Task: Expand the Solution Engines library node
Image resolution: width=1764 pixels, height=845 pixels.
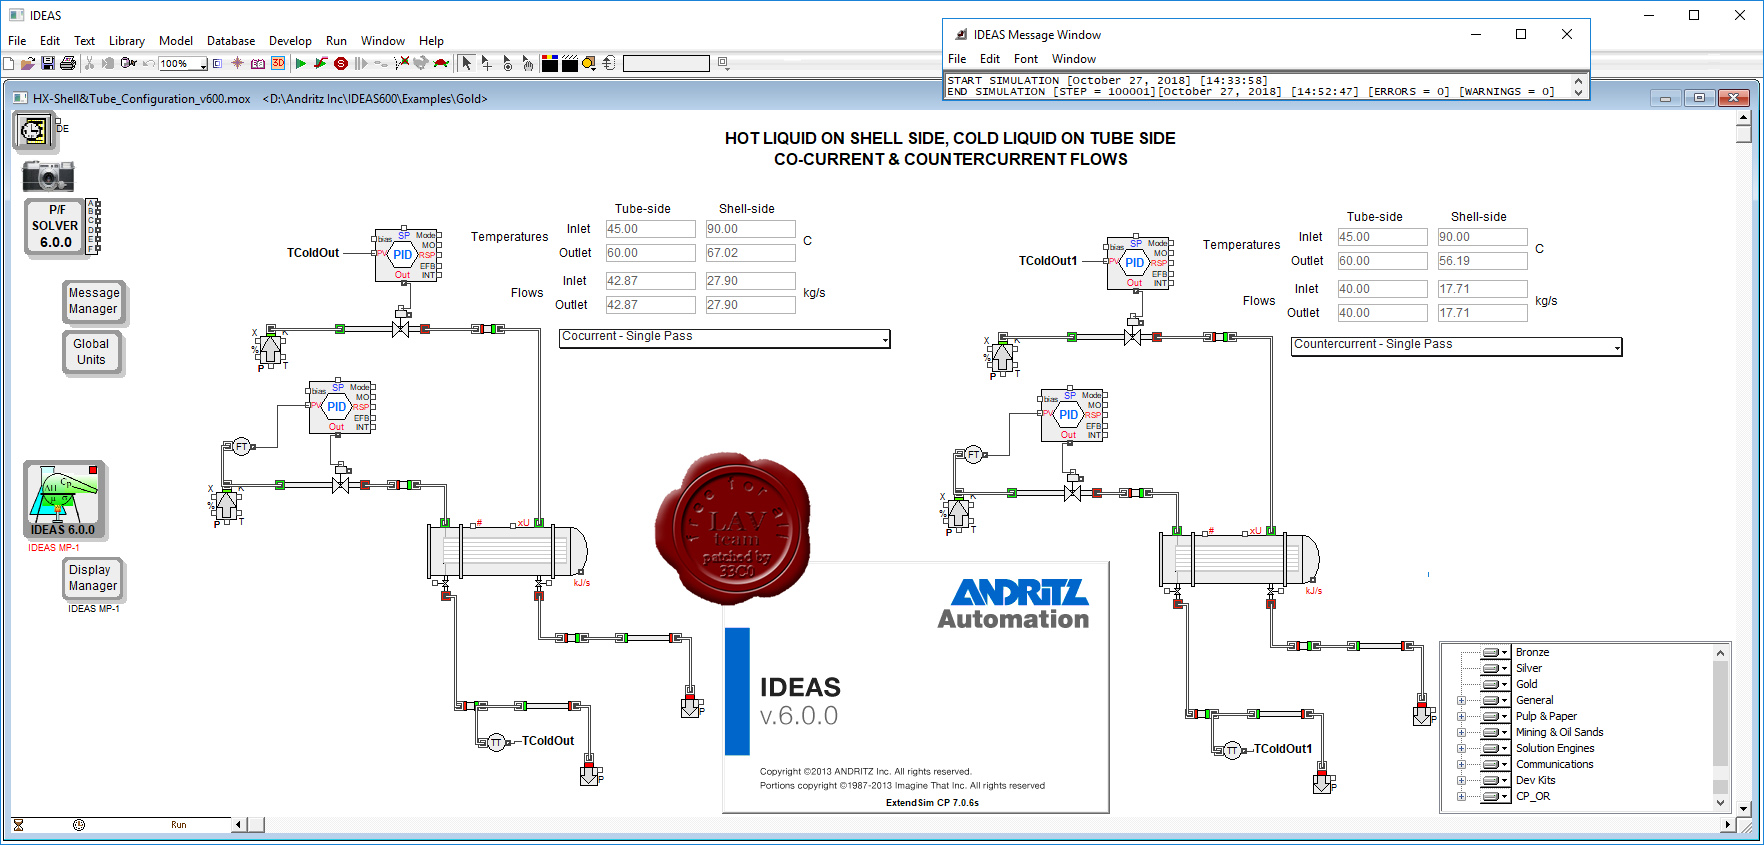Action: click(1461, 748)
